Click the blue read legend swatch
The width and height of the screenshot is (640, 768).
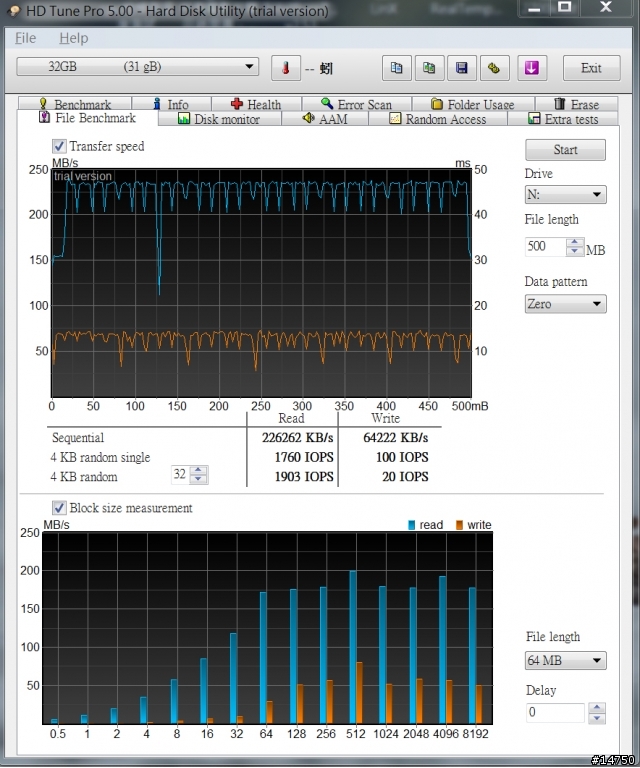(x=411, y=525)
